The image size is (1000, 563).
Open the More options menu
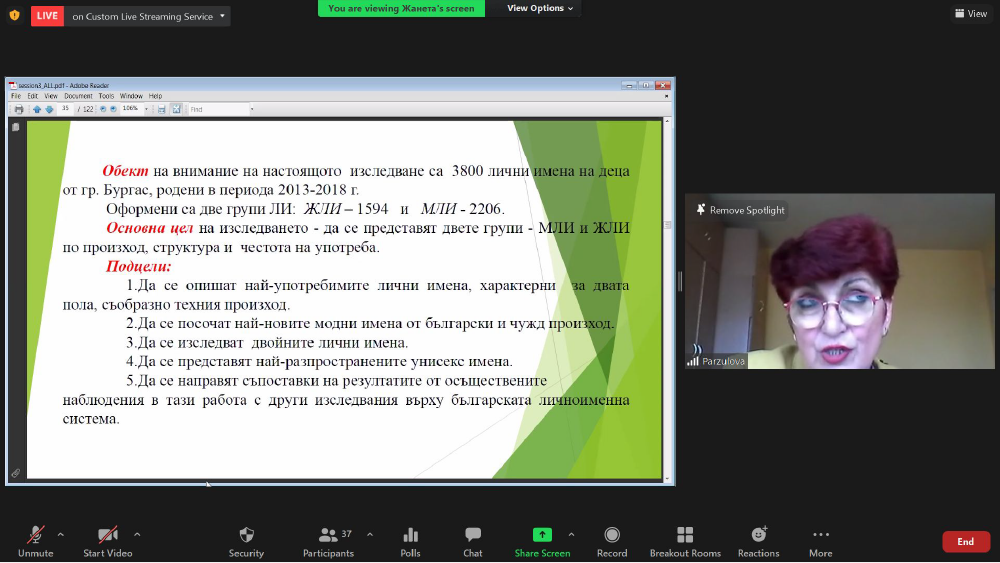point(820,535)
